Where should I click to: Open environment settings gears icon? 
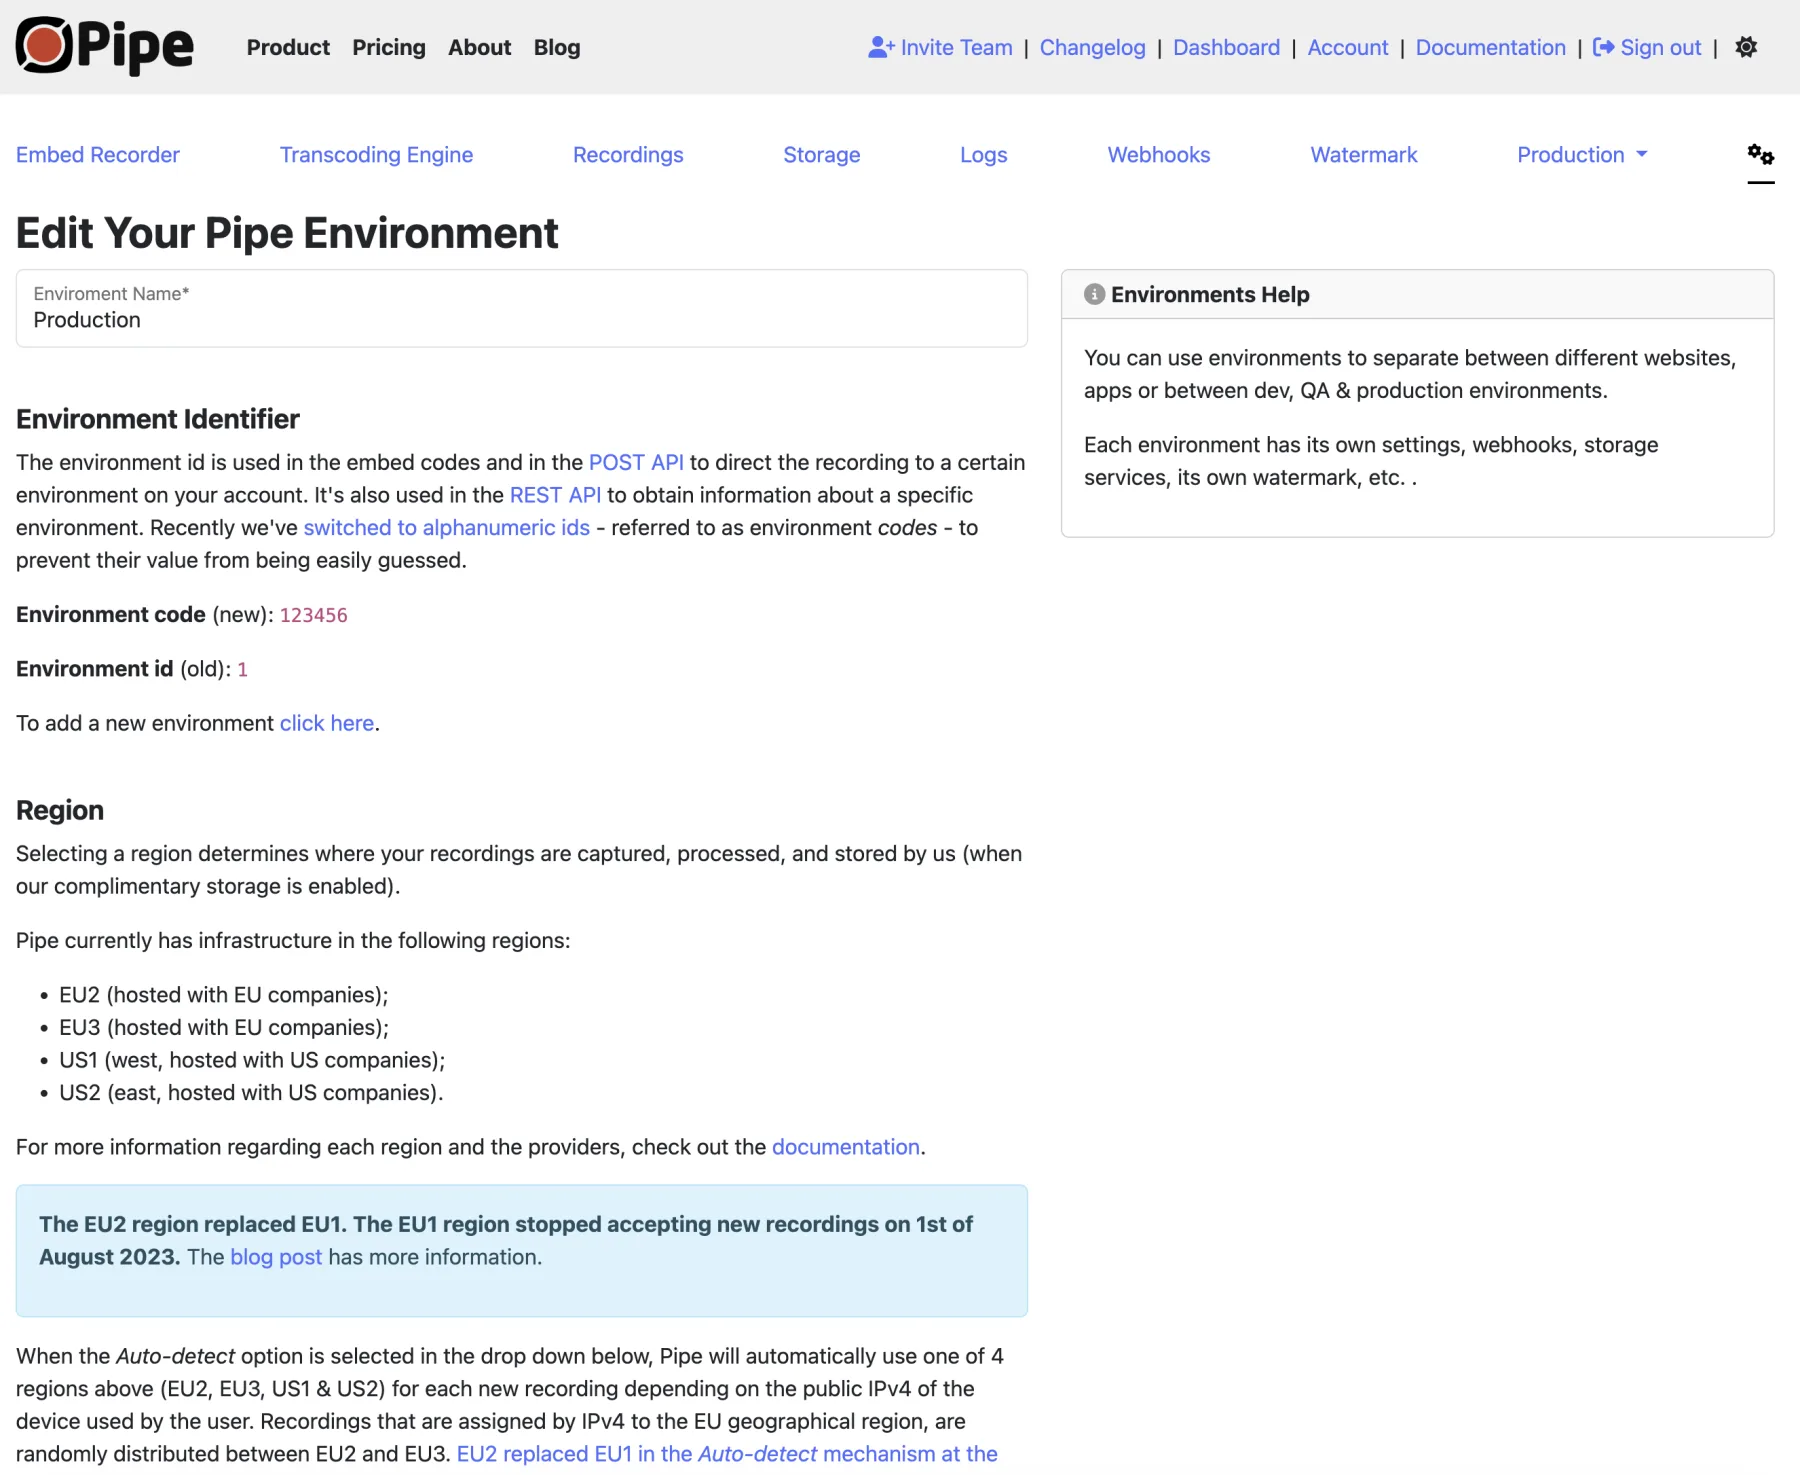(1761, 155)
